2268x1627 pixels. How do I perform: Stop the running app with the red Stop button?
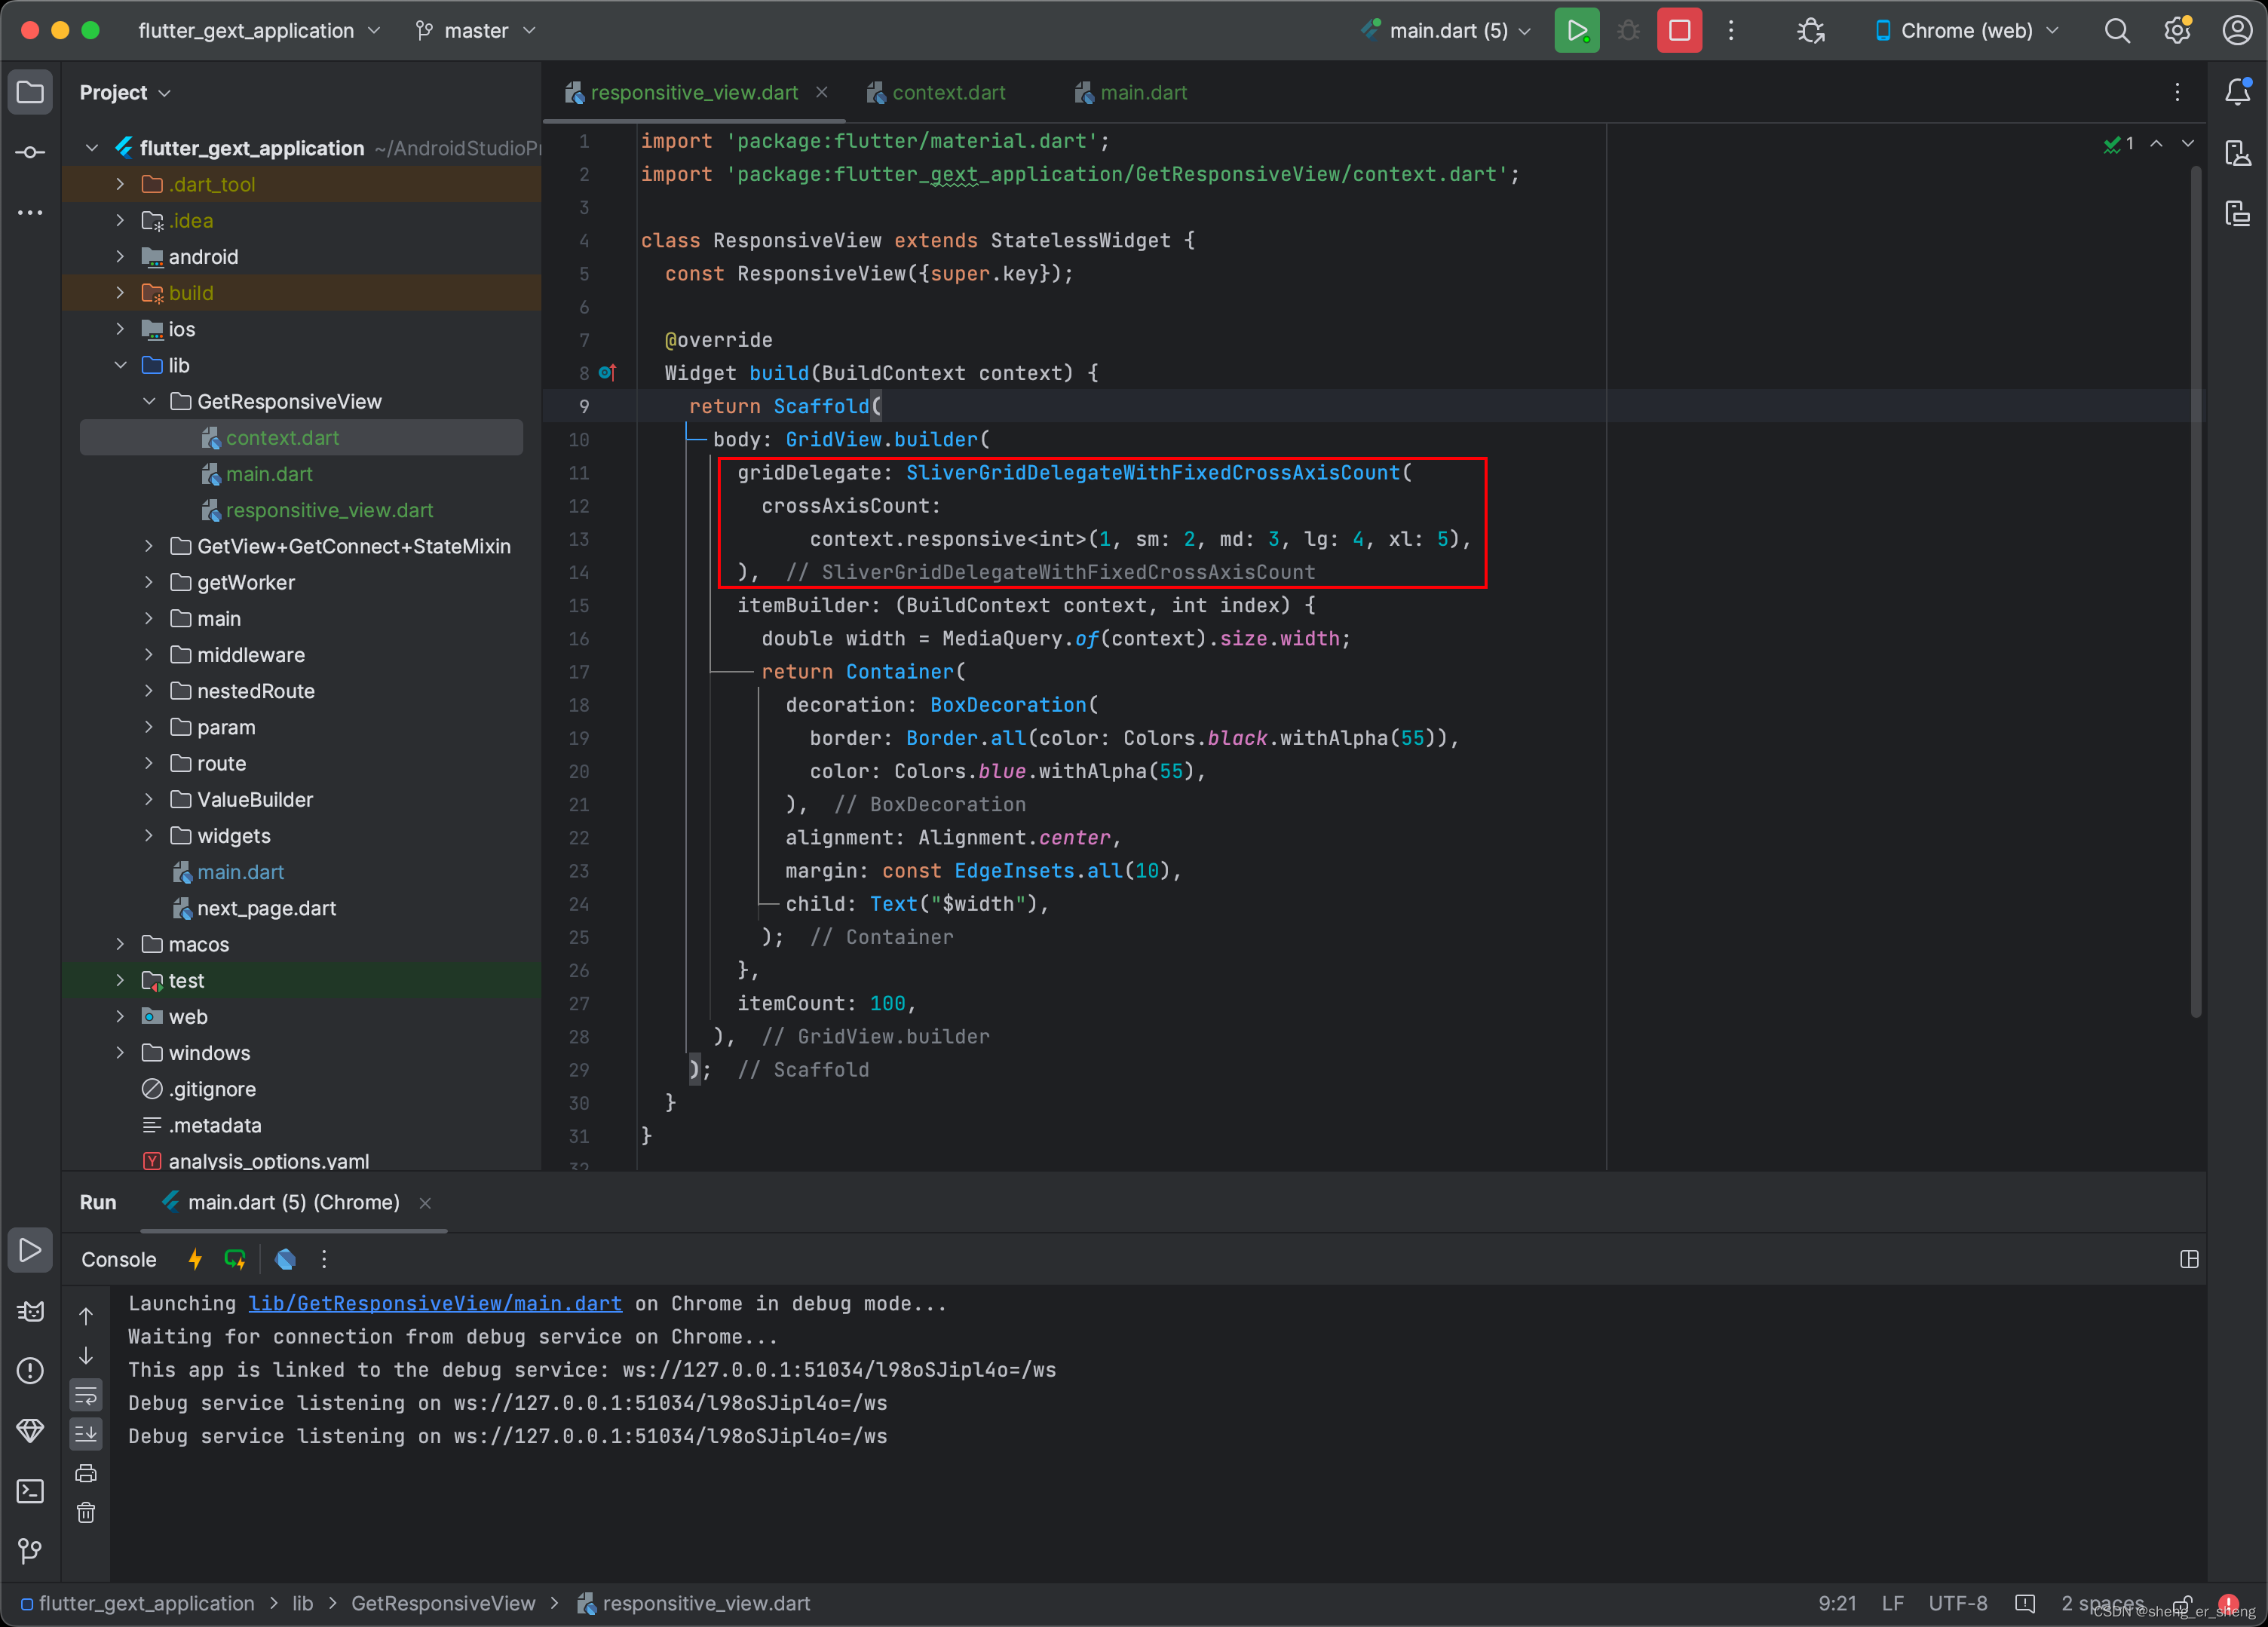coord(1679,31)
